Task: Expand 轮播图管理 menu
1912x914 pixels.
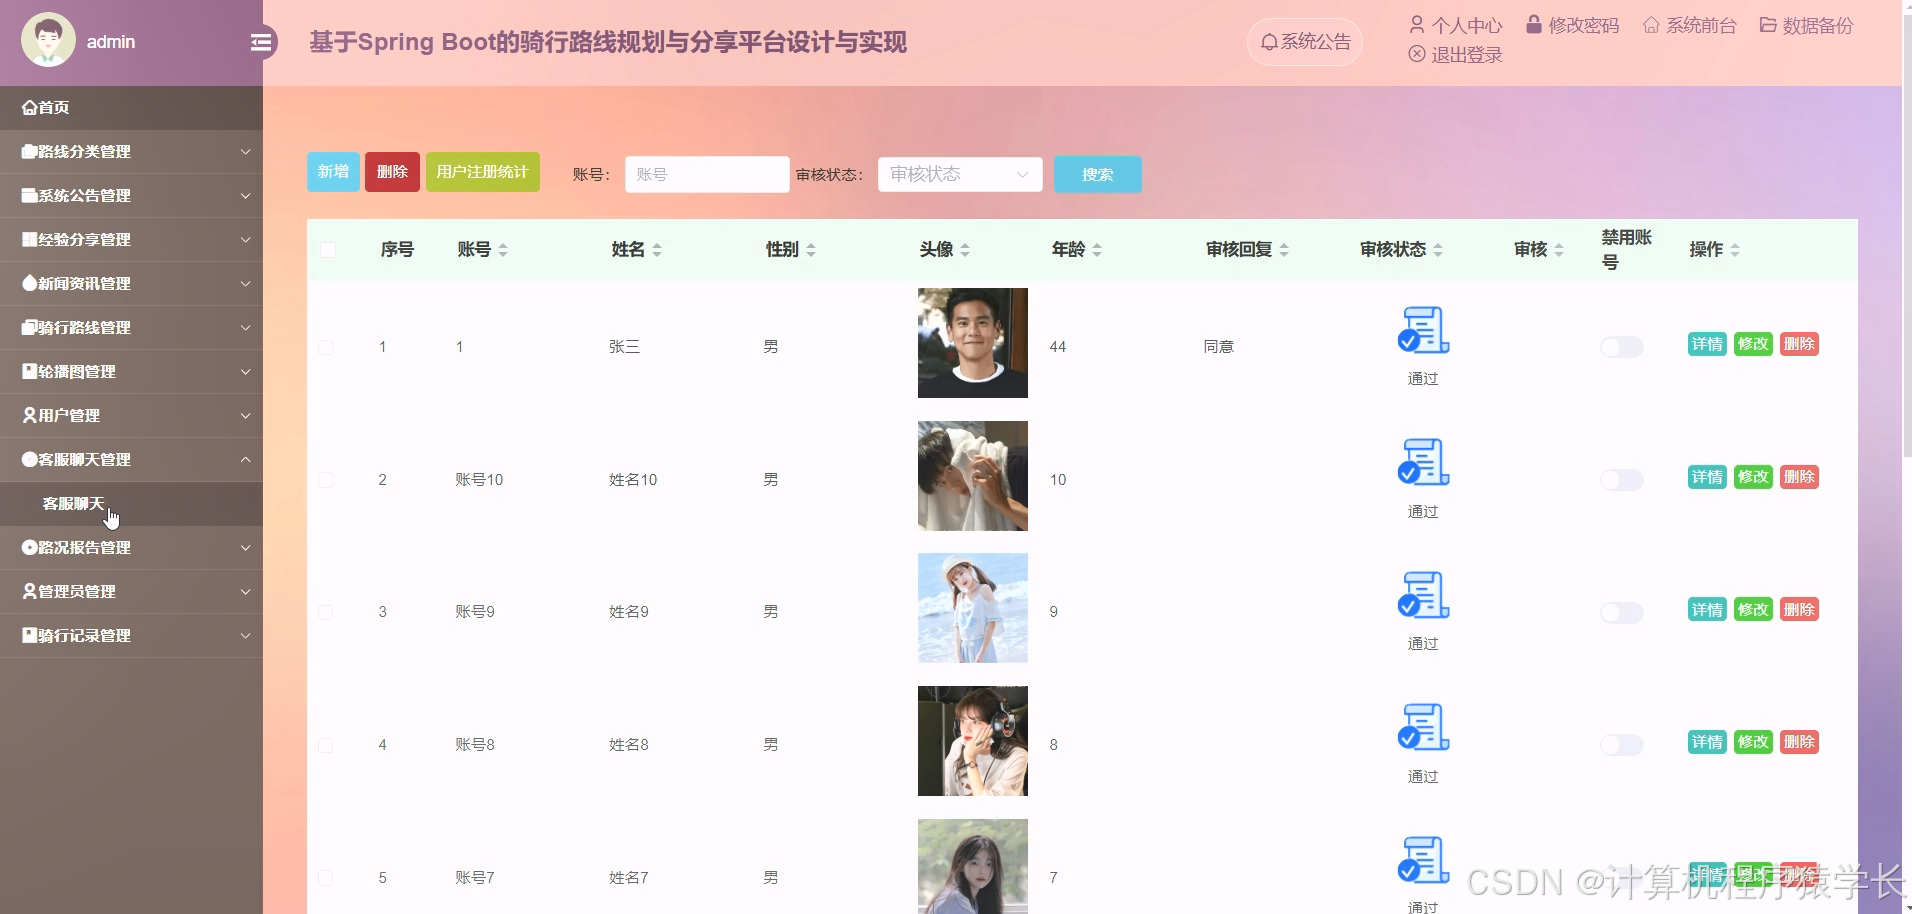Action: coord(131,372)
